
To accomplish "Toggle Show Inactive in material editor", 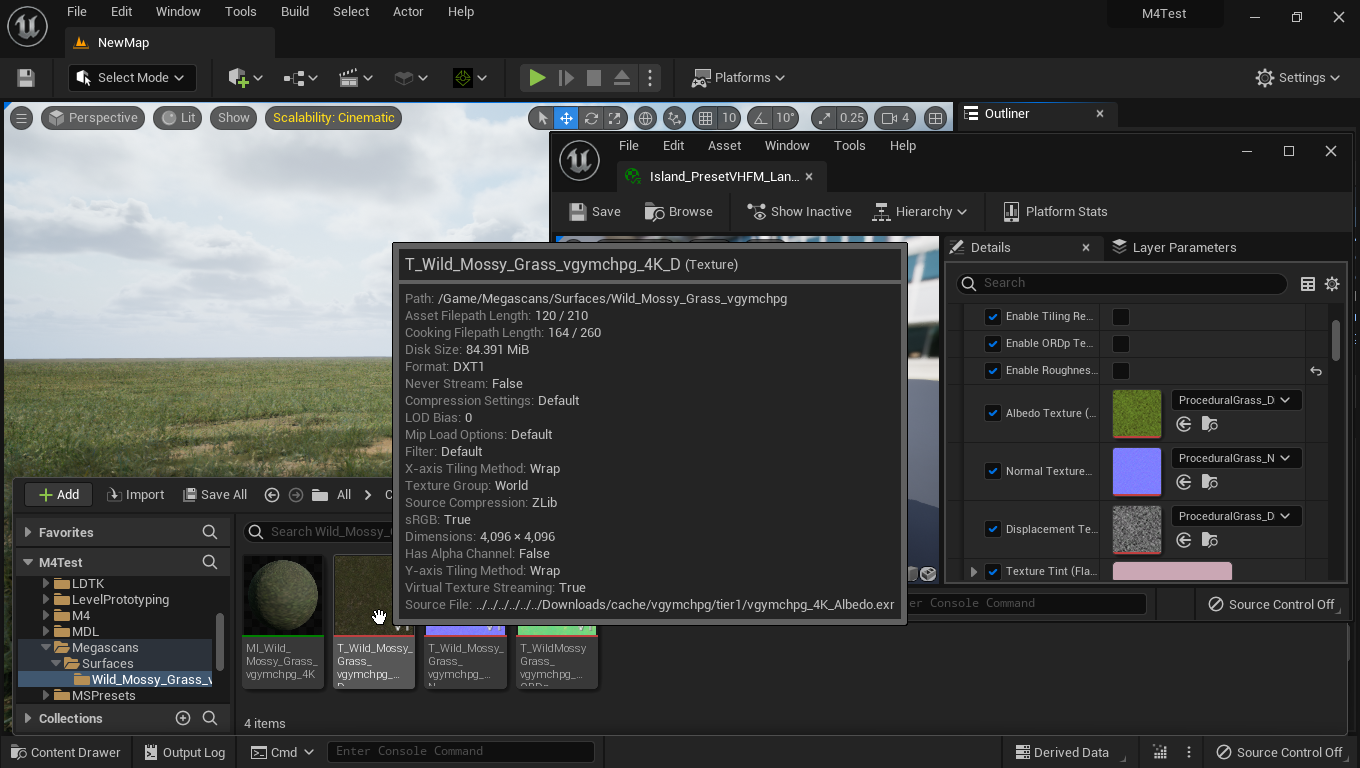I will click(x=798, y=212).
